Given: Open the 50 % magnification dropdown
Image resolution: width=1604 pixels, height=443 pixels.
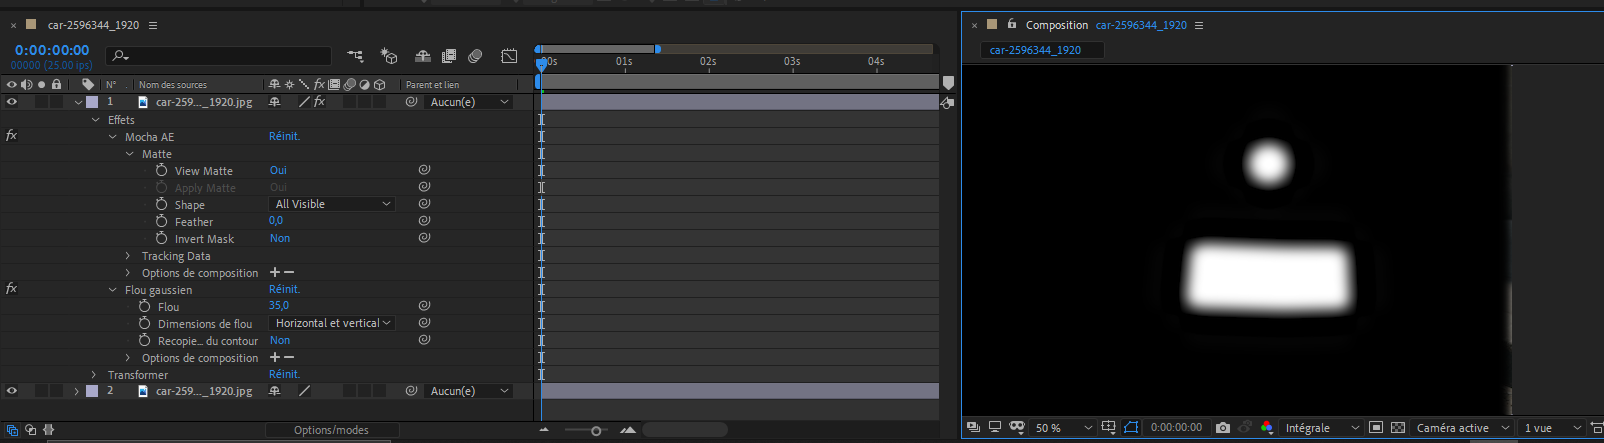Looking at the screenshot, I should [x=1064, y=428].
